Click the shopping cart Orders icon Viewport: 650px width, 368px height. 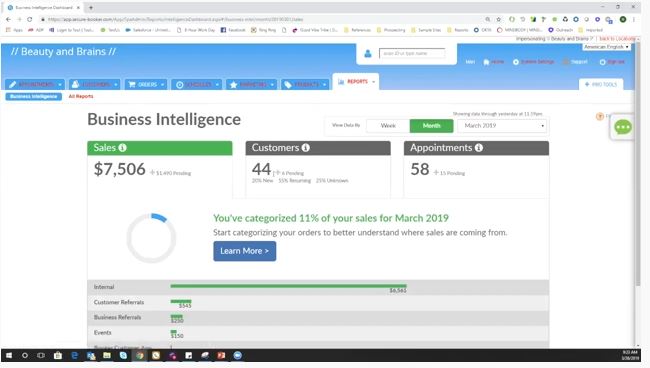click(x=132, y=85)
